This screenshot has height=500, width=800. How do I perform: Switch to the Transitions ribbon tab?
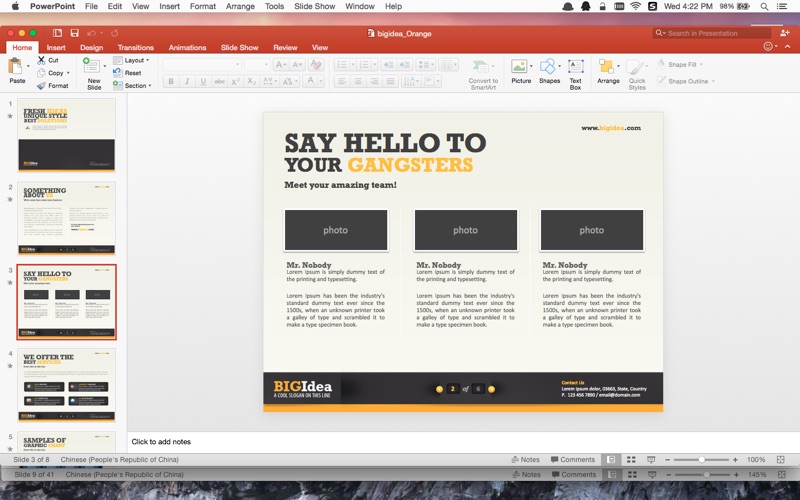[x=136, y=47]
